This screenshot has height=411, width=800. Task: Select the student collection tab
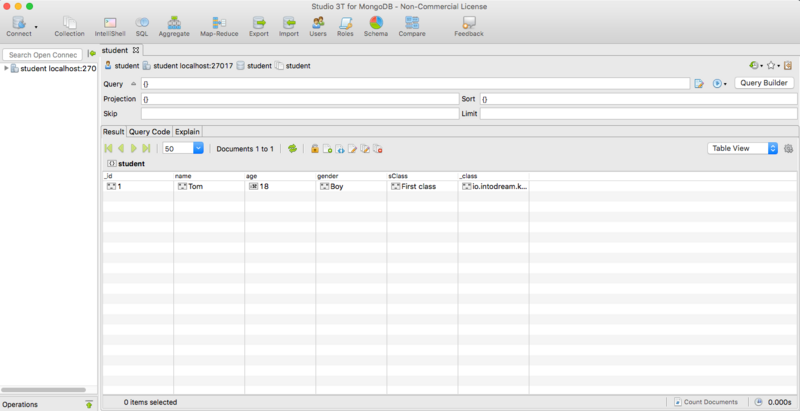pos(115,50)
